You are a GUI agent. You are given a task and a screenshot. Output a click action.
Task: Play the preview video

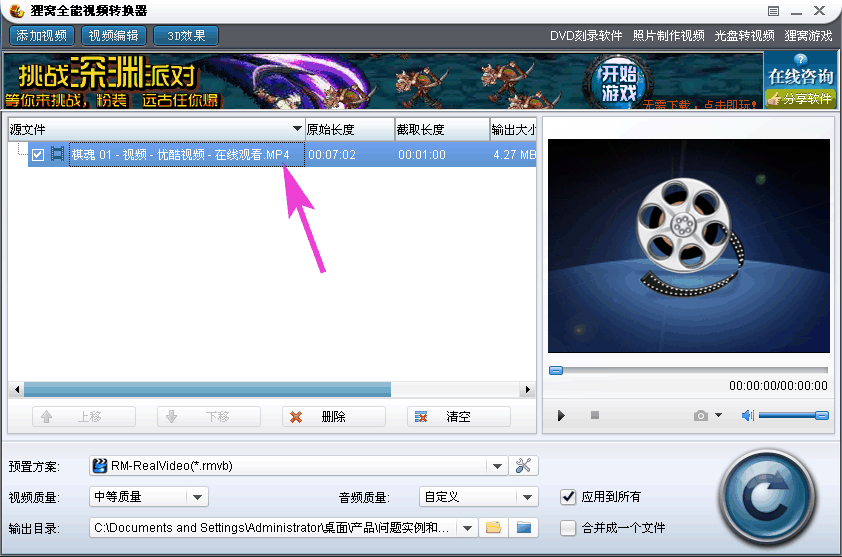(561, 415)
